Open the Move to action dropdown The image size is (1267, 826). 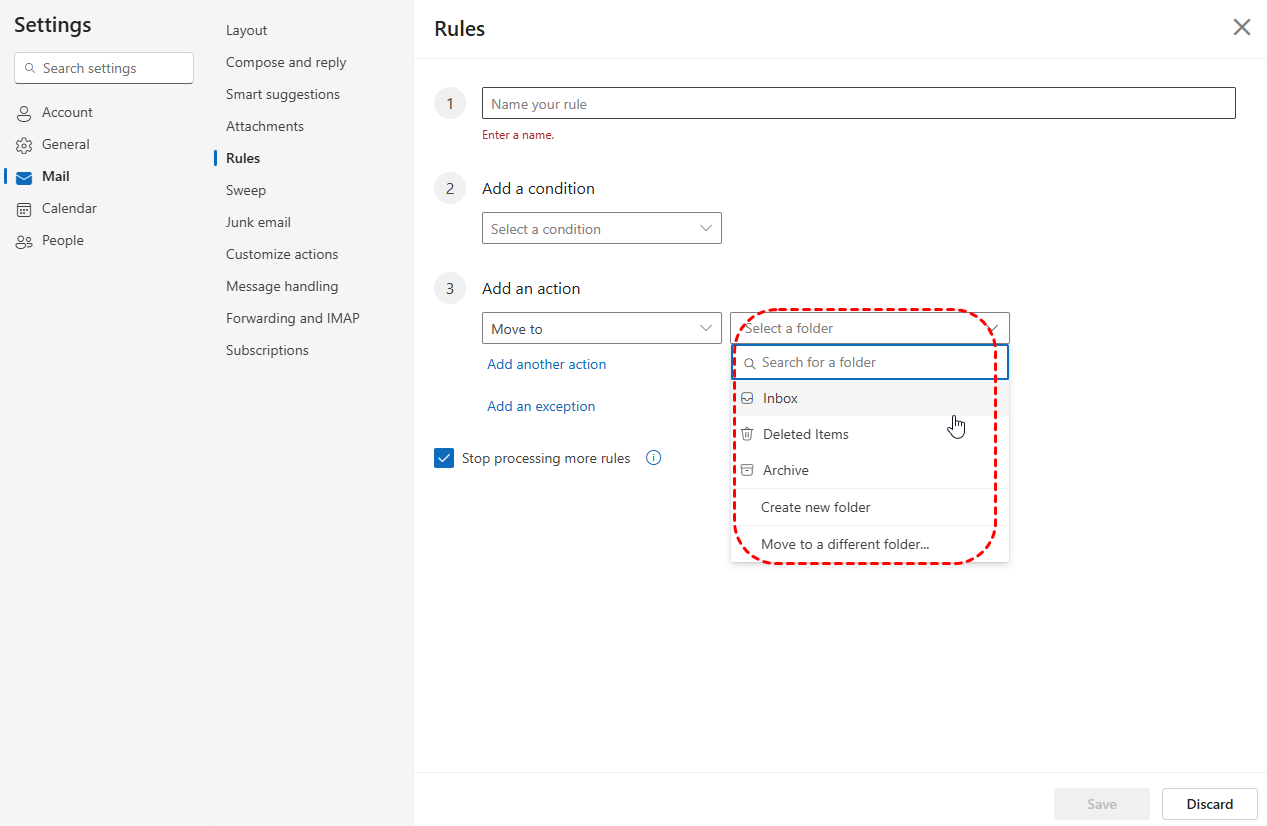click(x=601, y=328)
